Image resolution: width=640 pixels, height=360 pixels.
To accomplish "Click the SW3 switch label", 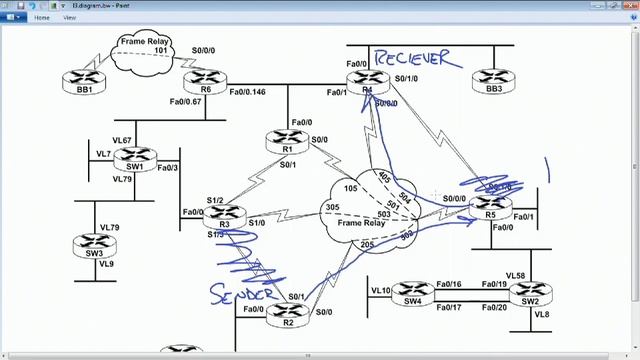I will coord(94,253).
